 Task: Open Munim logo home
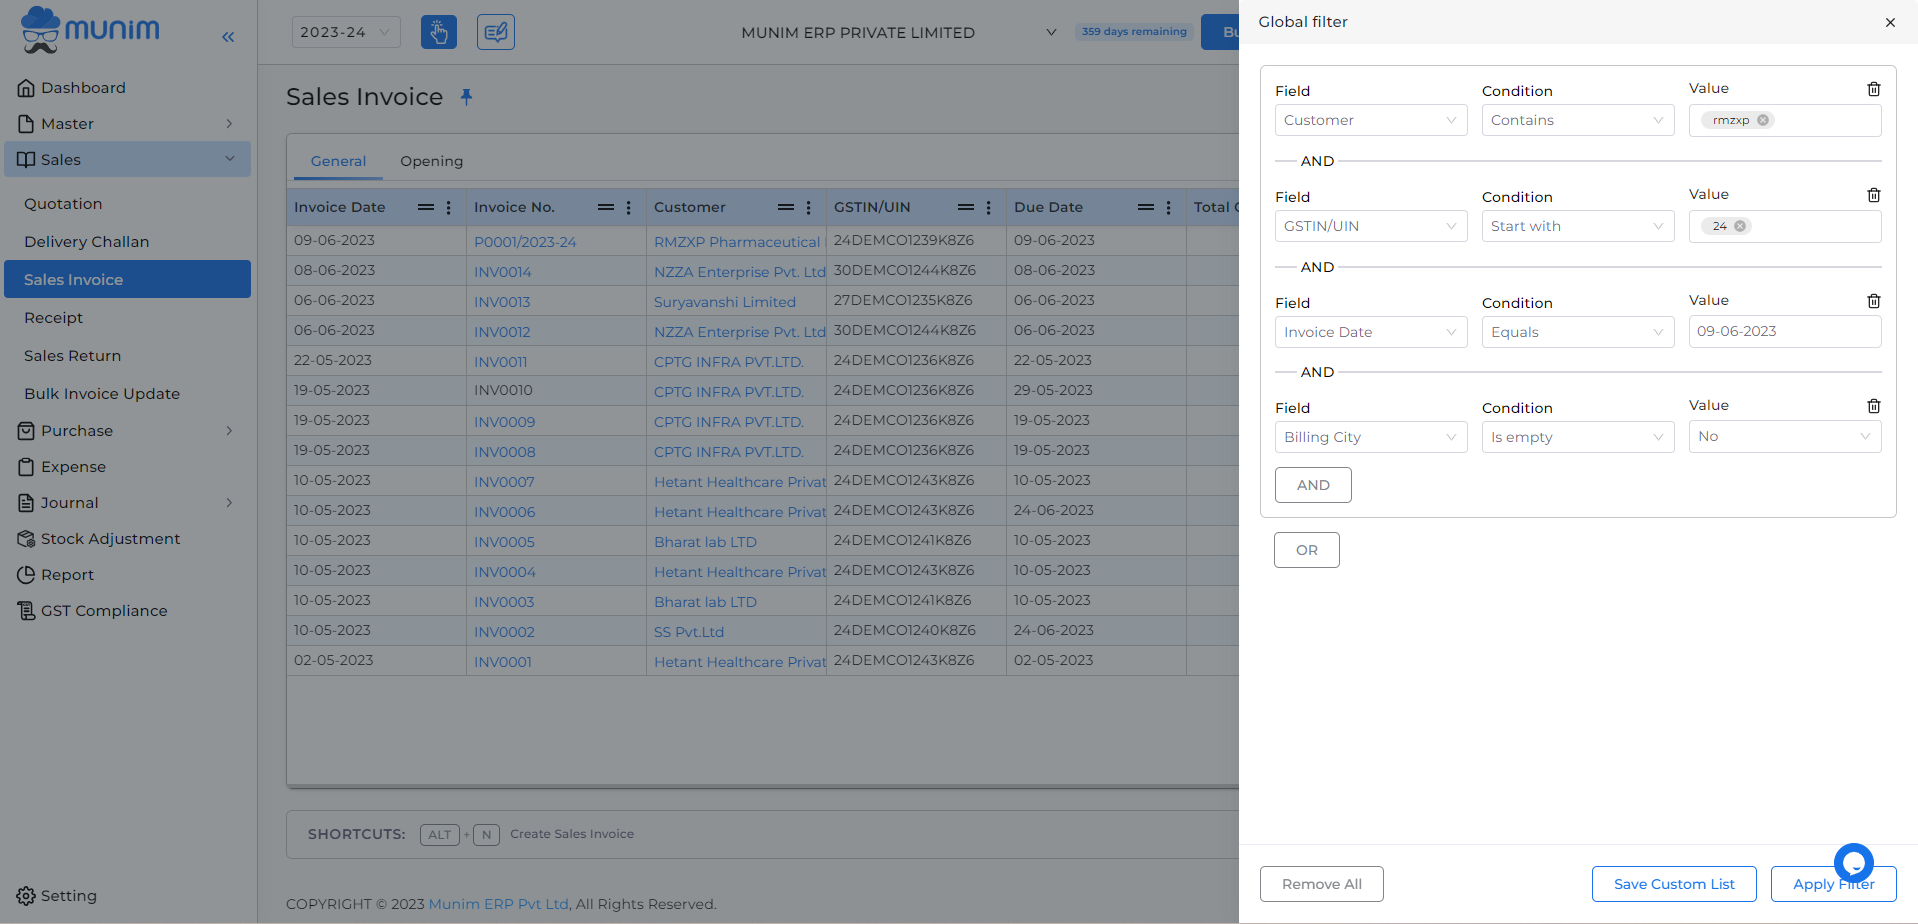point(90,30)
